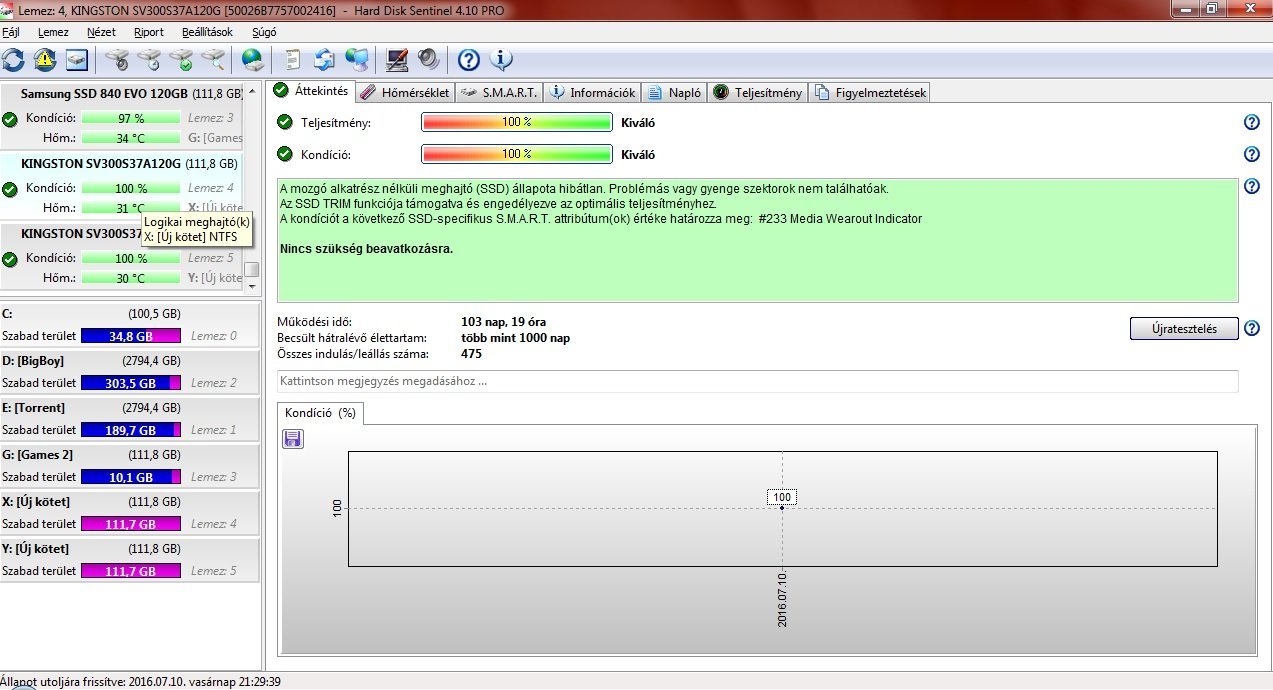Click the send report sync icon

325,60
